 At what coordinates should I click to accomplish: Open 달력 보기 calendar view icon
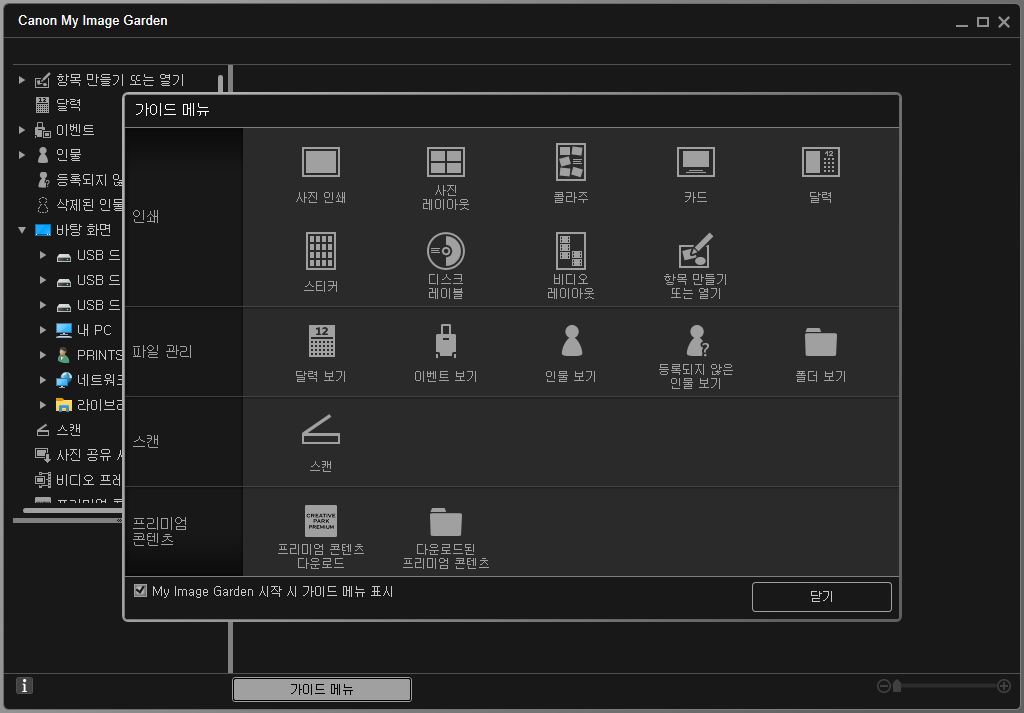pyautogui.click(x=321, y=341)
